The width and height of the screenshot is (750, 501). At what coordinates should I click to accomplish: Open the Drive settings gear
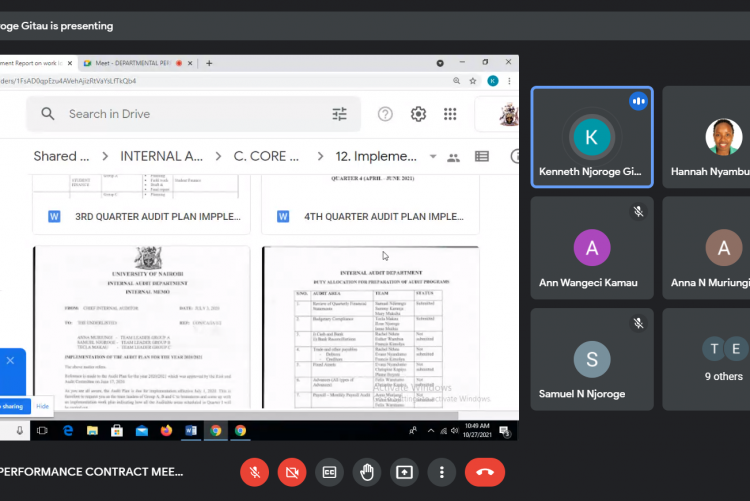coord(418,114)
